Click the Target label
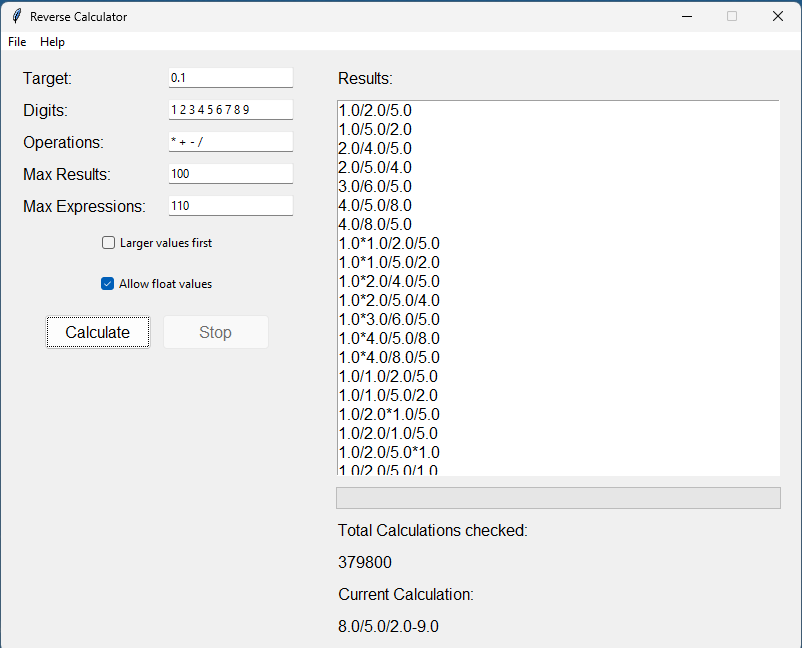Viewport: 802px width, 648px height. [x=47, y=78]
